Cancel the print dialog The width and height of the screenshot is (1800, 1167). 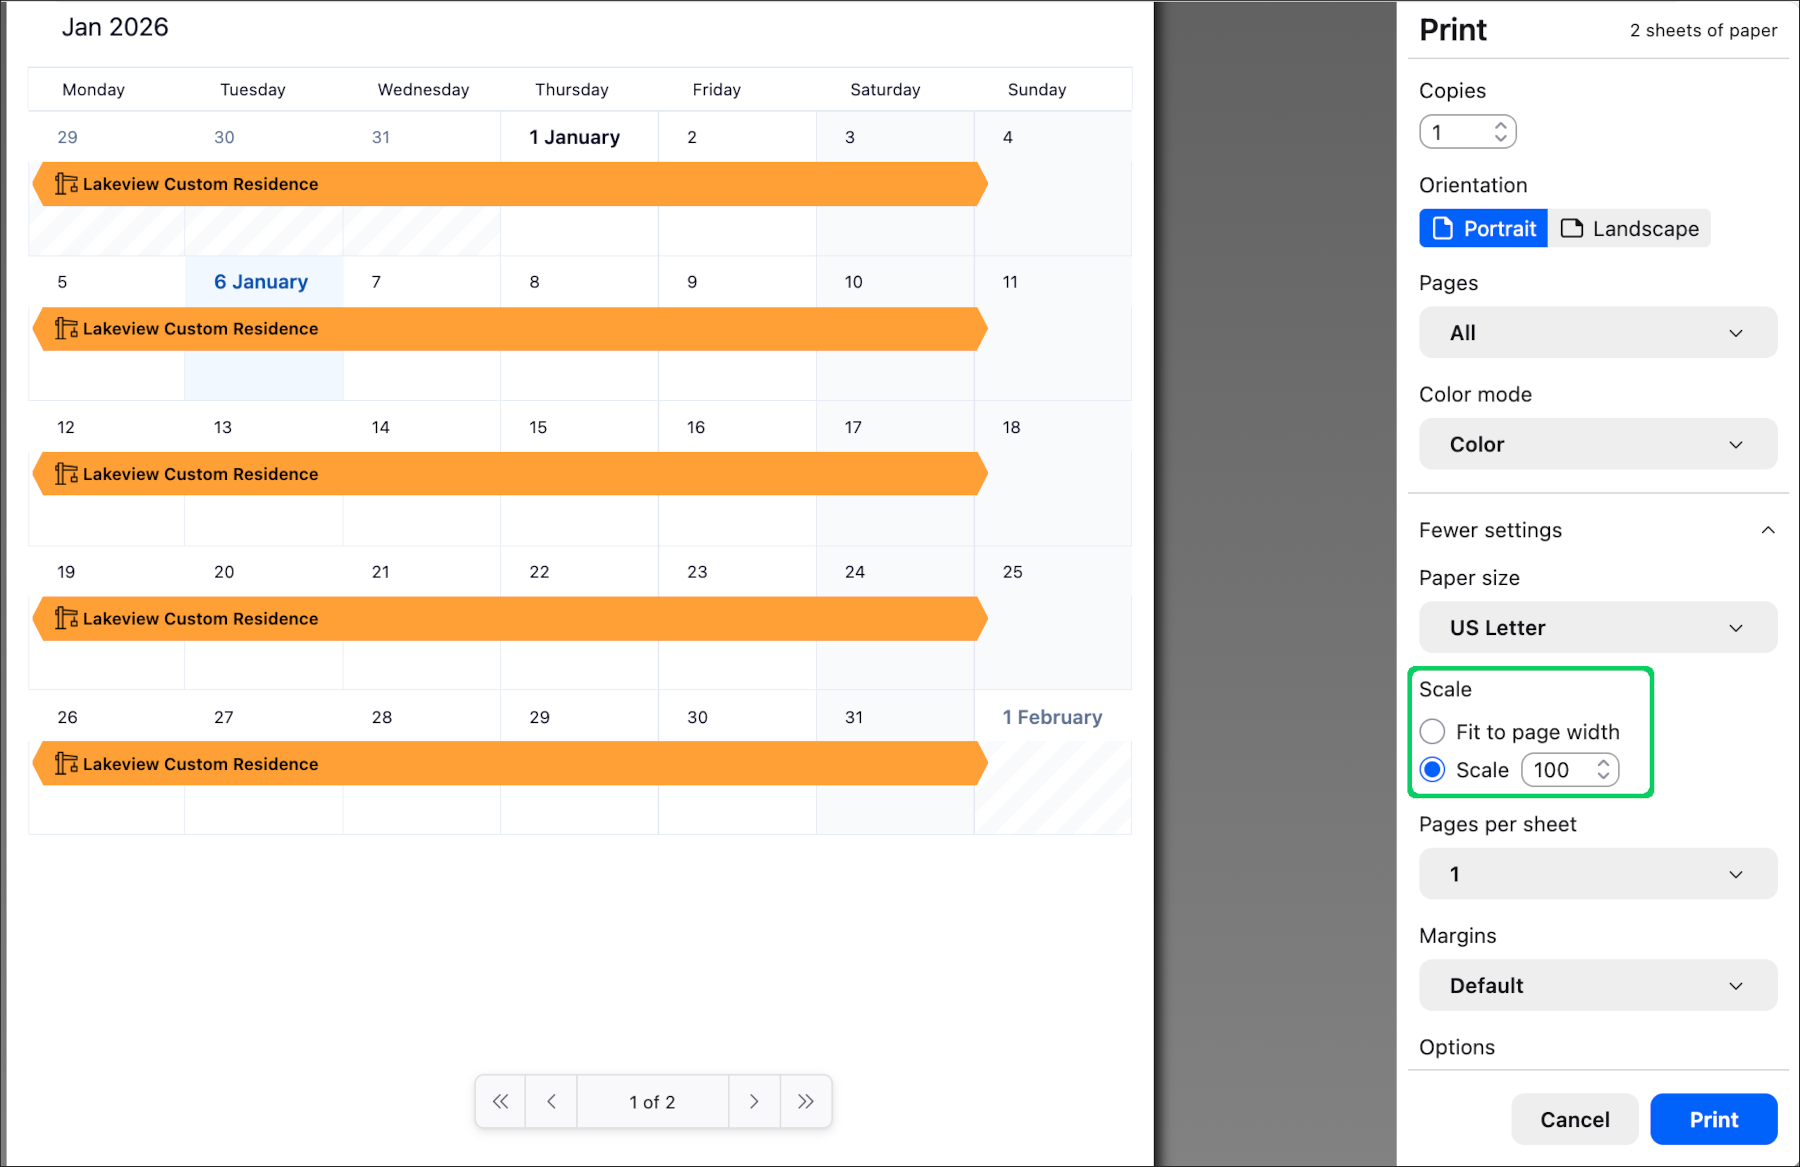click(x=1574, y=1120)
